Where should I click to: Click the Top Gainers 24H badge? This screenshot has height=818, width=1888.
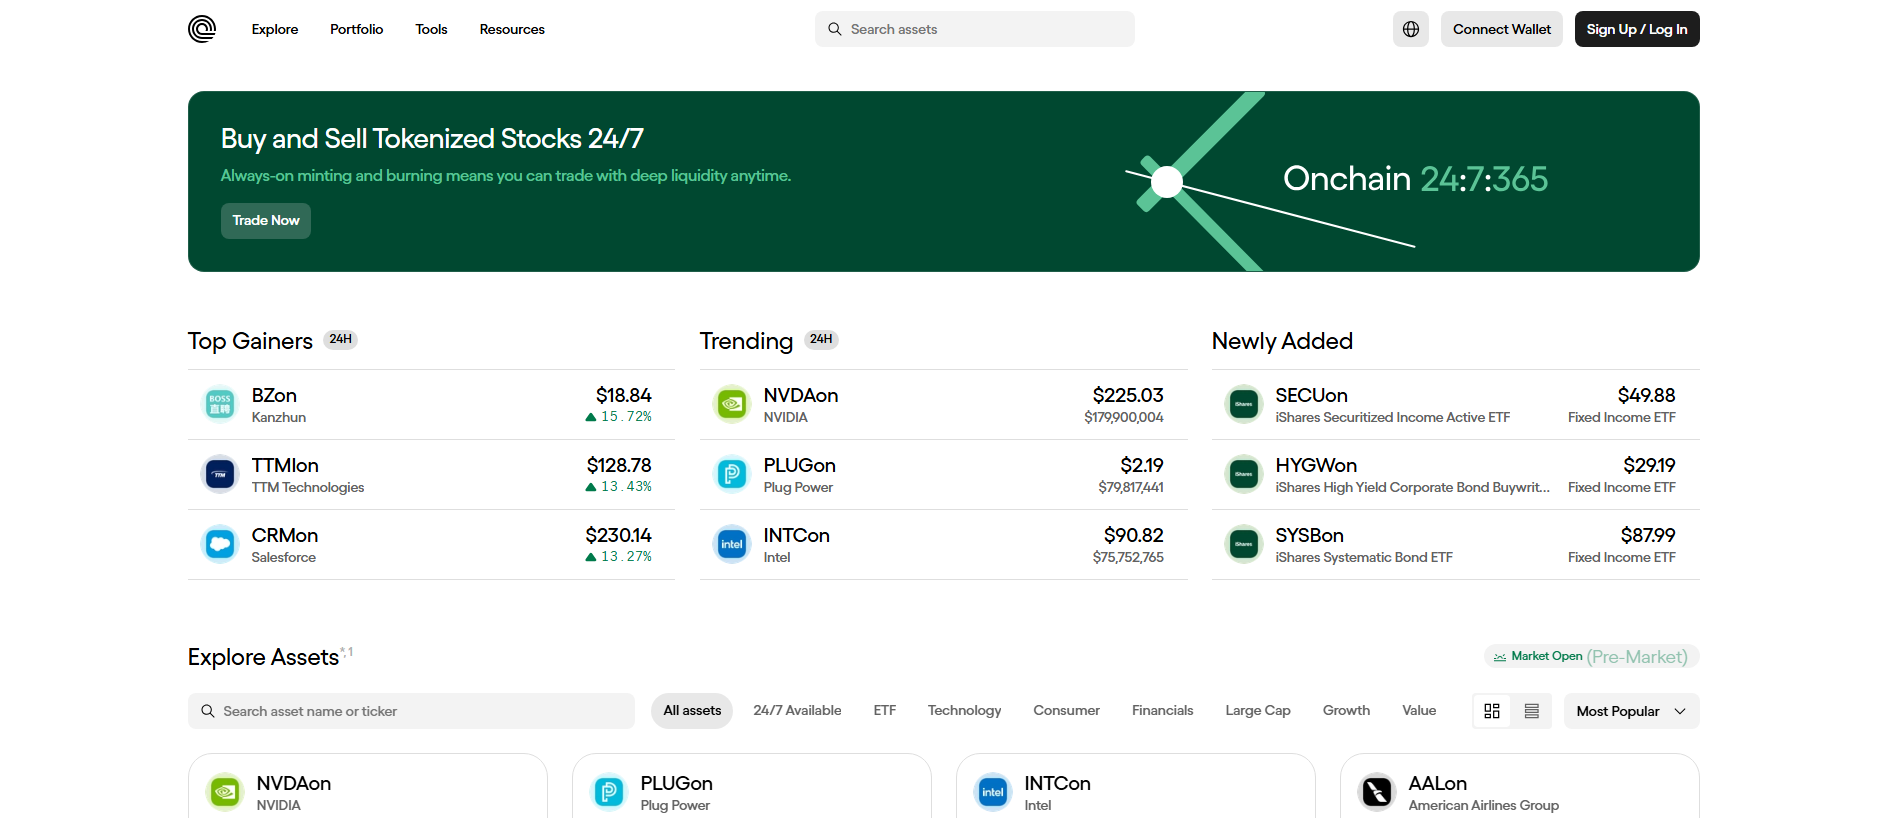pyautogui.click(x=341, y=340)
